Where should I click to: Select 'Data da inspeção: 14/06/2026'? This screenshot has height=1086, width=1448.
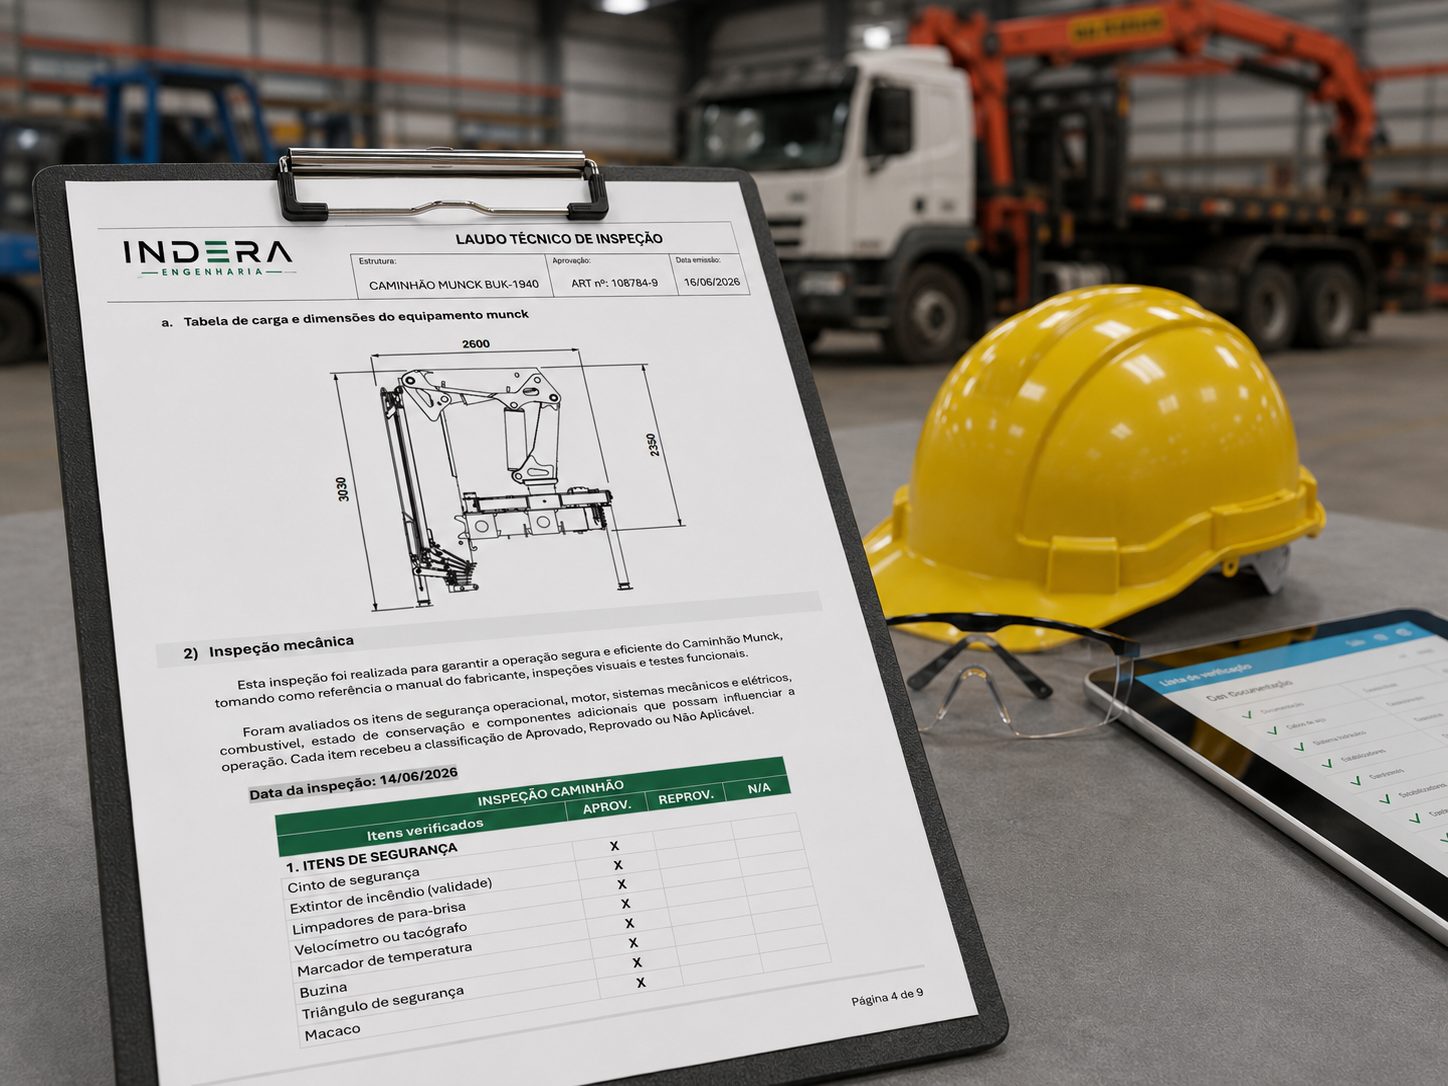point(353,783)
